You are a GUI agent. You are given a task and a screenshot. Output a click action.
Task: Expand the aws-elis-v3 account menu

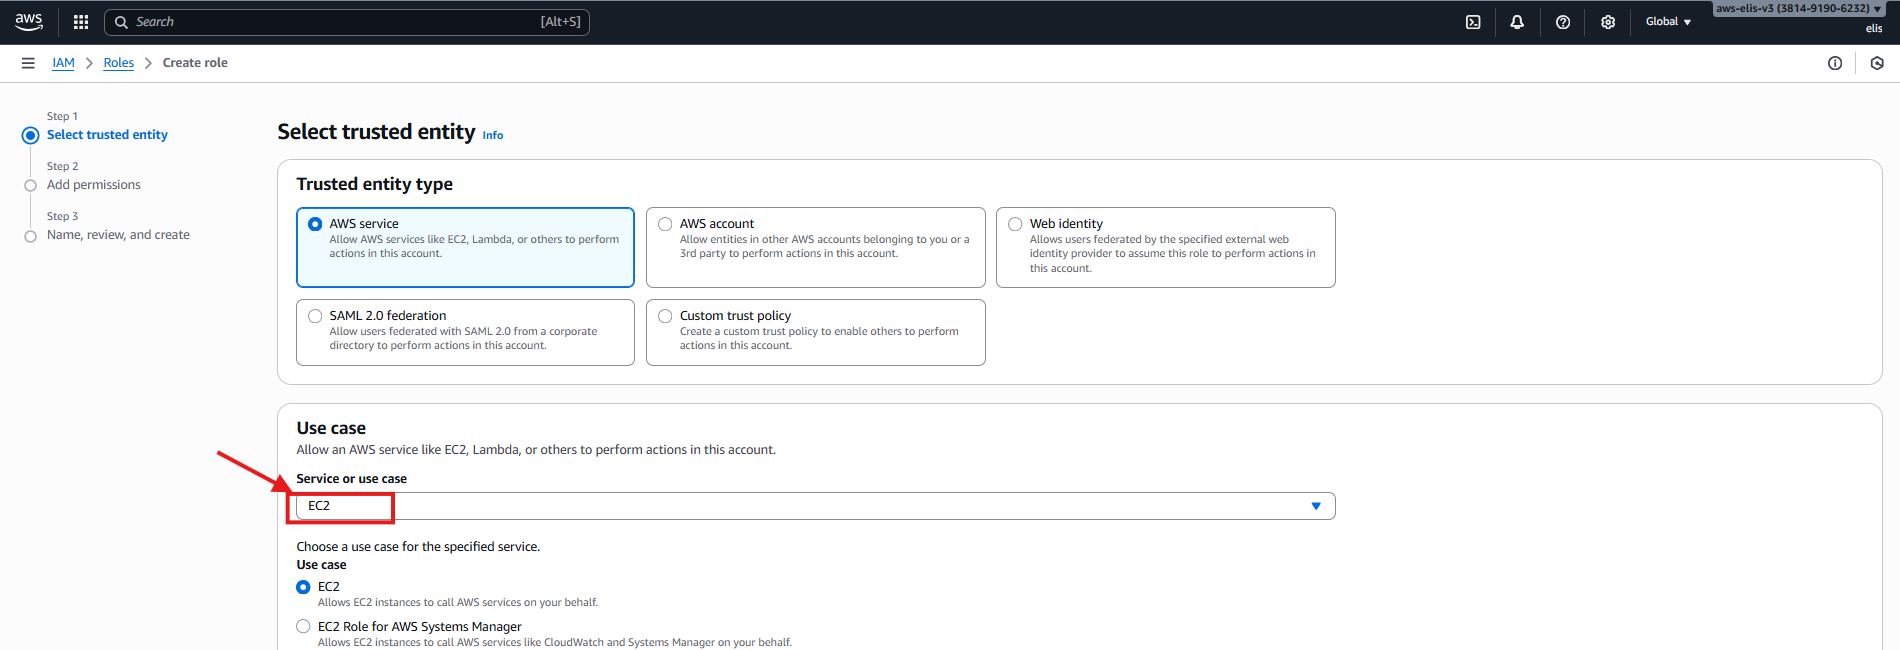tap(1798, 8)
